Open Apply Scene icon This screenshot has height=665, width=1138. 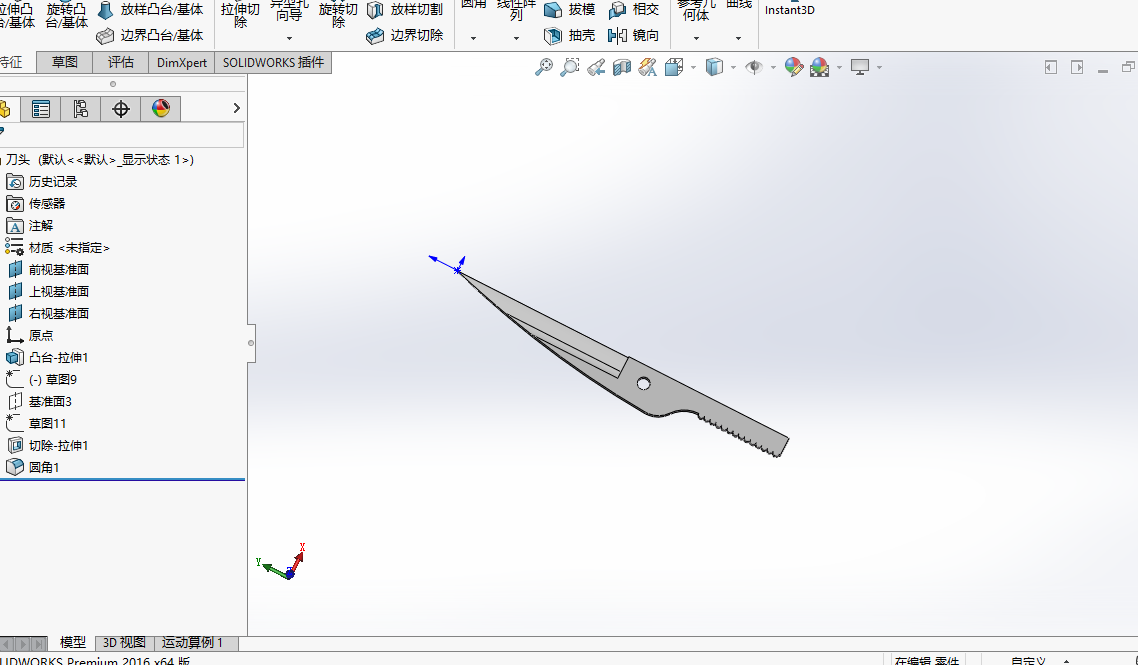819,68
